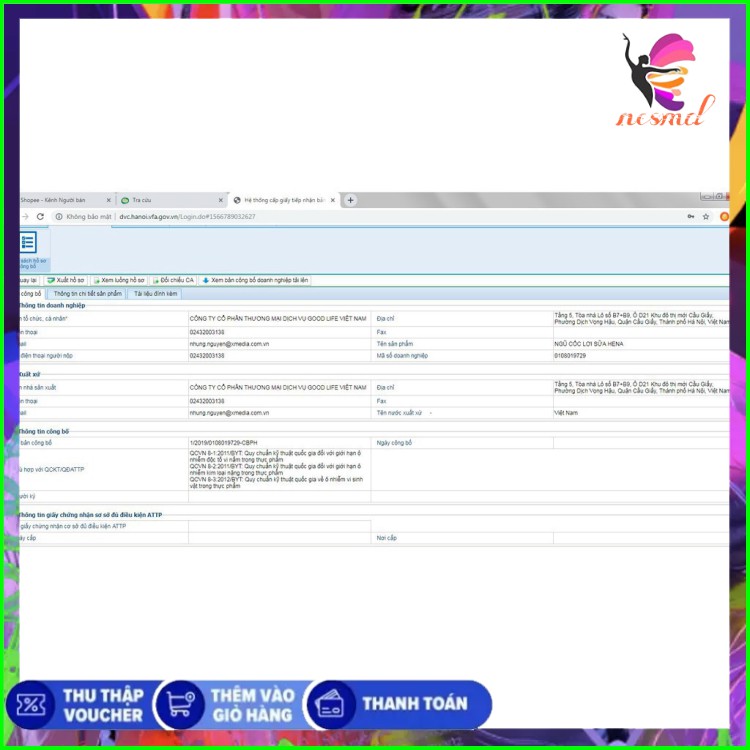Open a new browser tab with plus
Screen dimensions: 750x750
point(350,200)
